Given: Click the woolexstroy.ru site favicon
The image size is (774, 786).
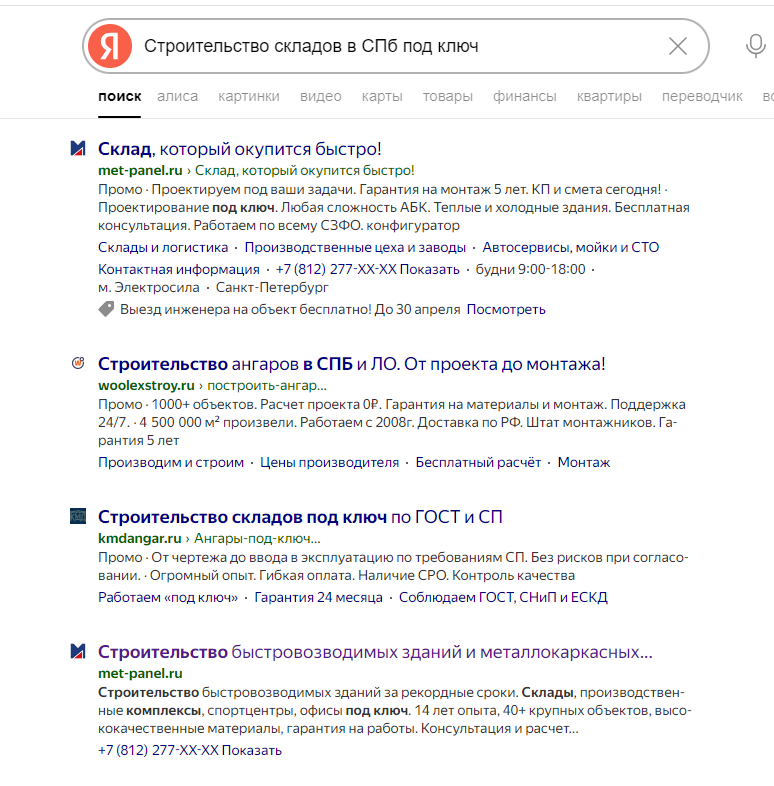Looking at the screenshot, I should [78, 363].
